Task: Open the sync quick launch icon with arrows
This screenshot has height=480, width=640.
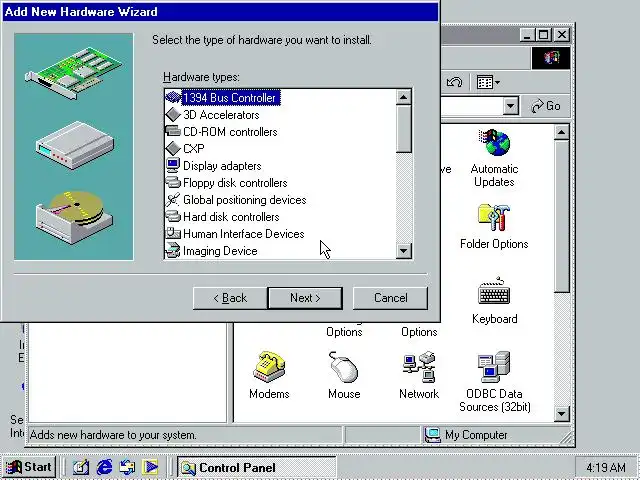Action: click(x=127, y=467)
